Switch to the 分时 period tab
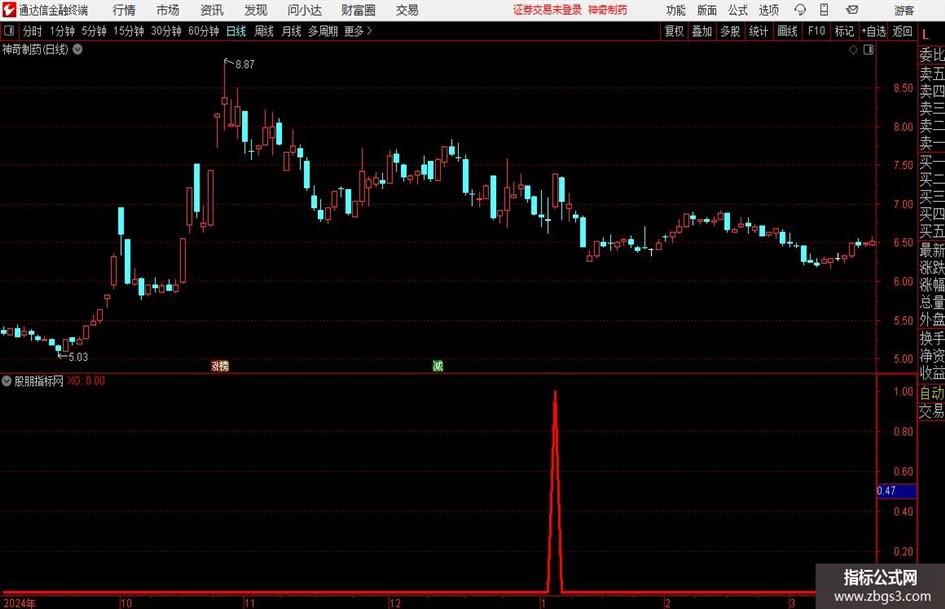This screenshot has width=945, height=609. pyautogui.click(x=33, y=31)
